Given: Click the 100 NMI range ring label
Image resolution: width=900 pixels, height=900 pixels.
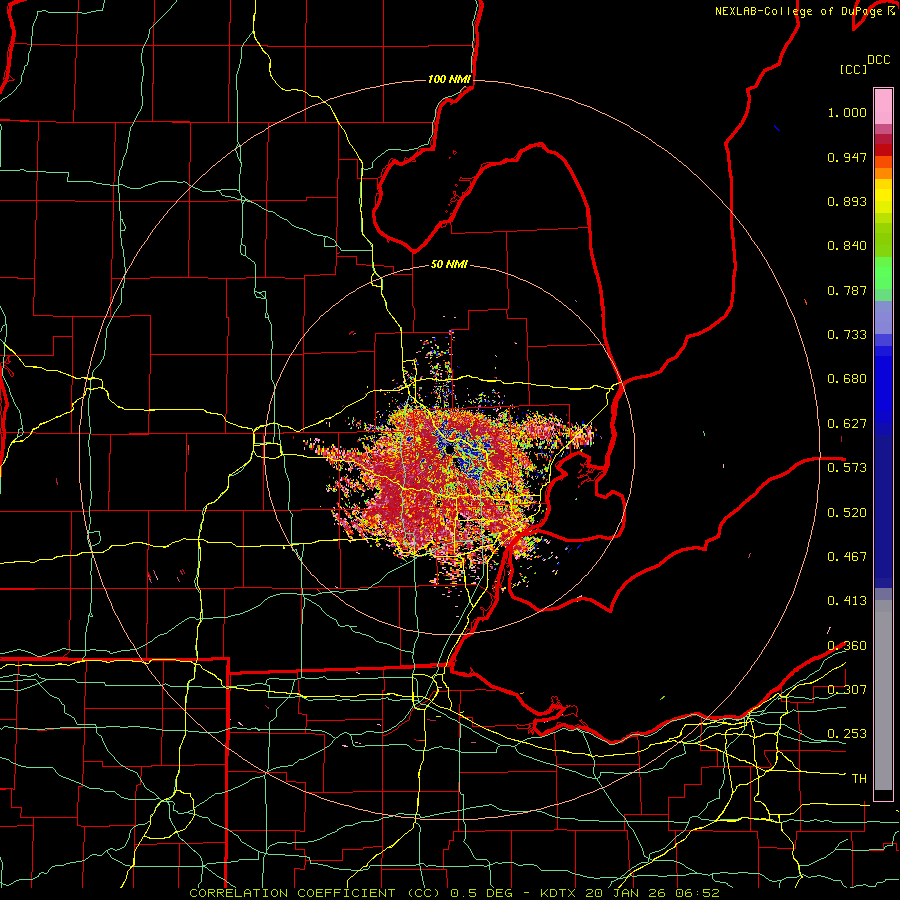Looking at the screenshot, I should tap(449, 79).
